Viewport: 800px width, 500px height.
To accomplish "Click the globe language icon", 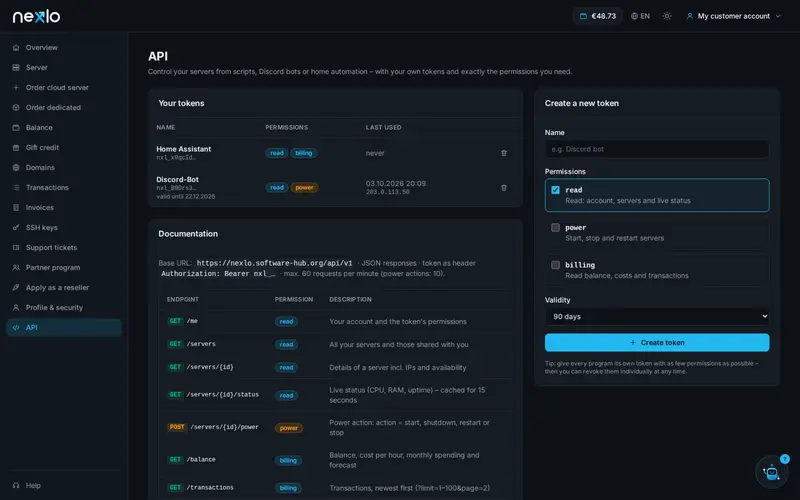I will pos(634,16).
